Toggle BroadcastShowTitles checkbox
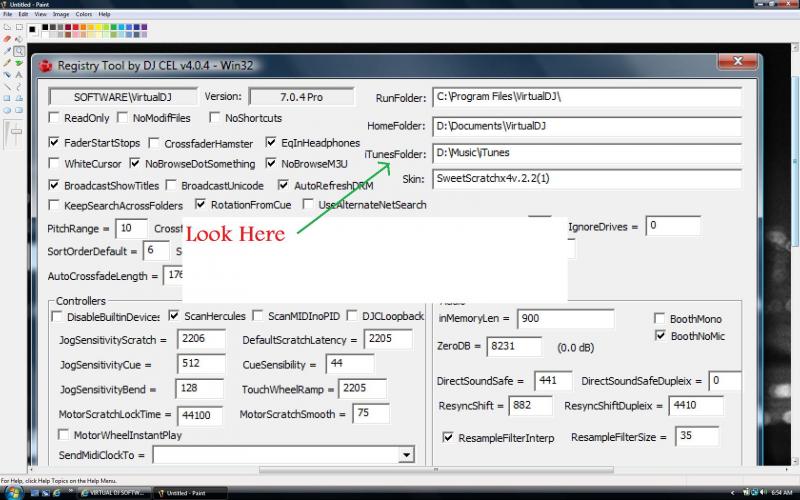 click(x=54, y=185)
